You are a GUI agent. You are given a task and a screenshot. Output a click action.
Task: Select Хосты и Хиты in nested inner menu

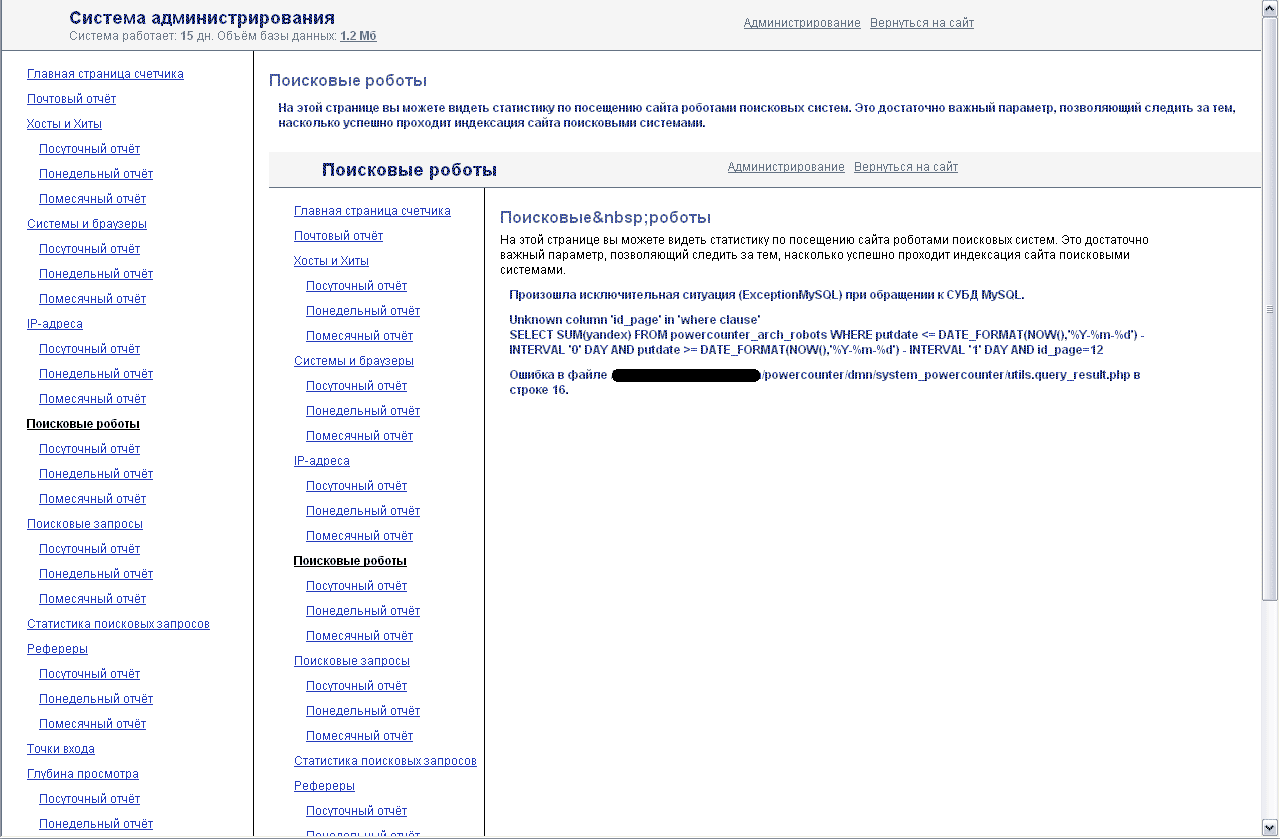(x=331, y=261)
